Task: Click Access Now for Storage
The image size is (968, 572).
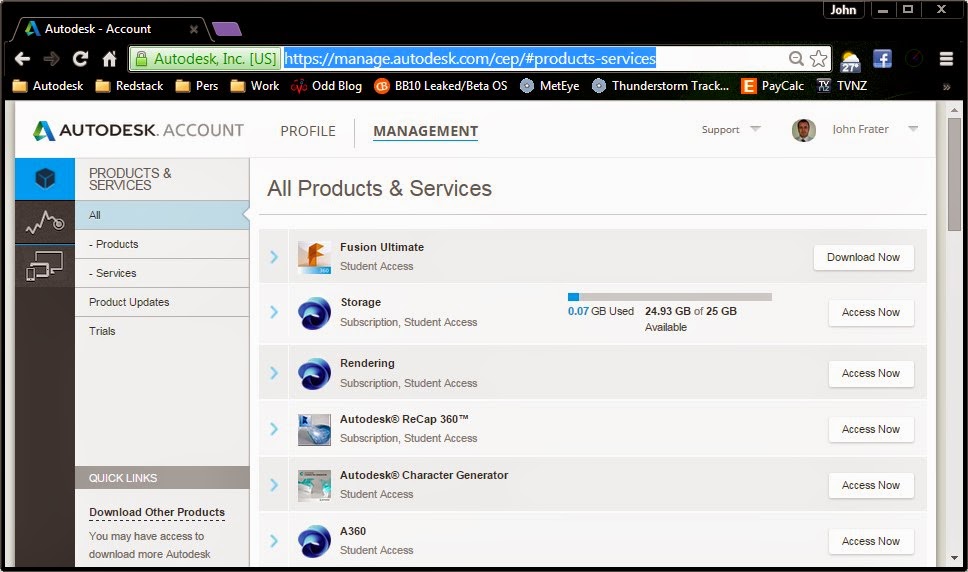Action: [x=870, y=312]
